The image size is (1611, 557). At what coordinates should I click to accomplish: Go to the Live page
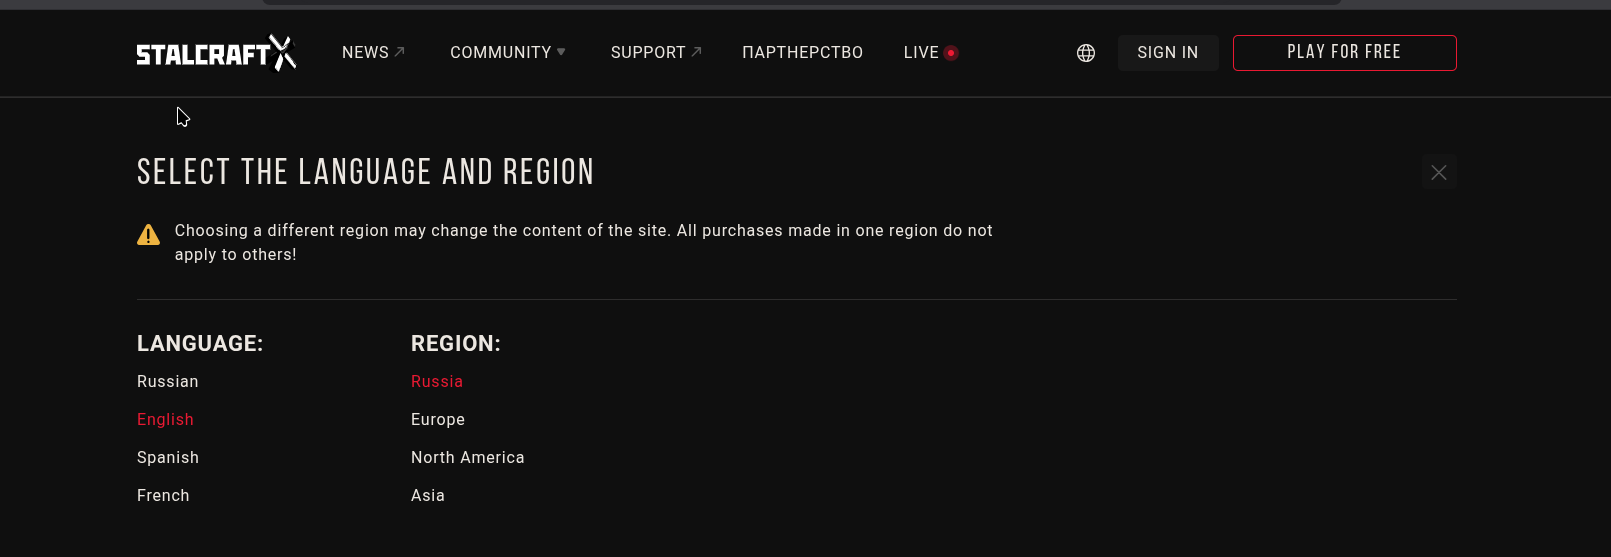pos(920,53)
